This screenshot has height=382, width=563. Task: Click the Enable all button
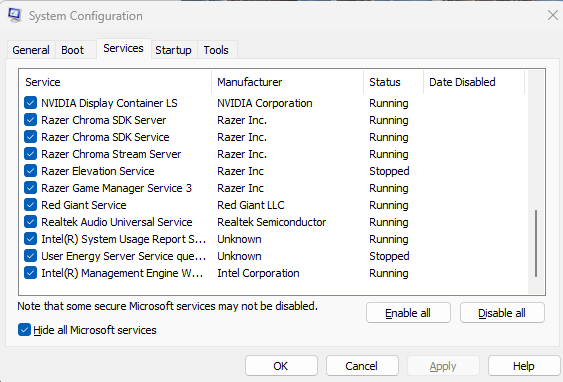pos(408,313)
